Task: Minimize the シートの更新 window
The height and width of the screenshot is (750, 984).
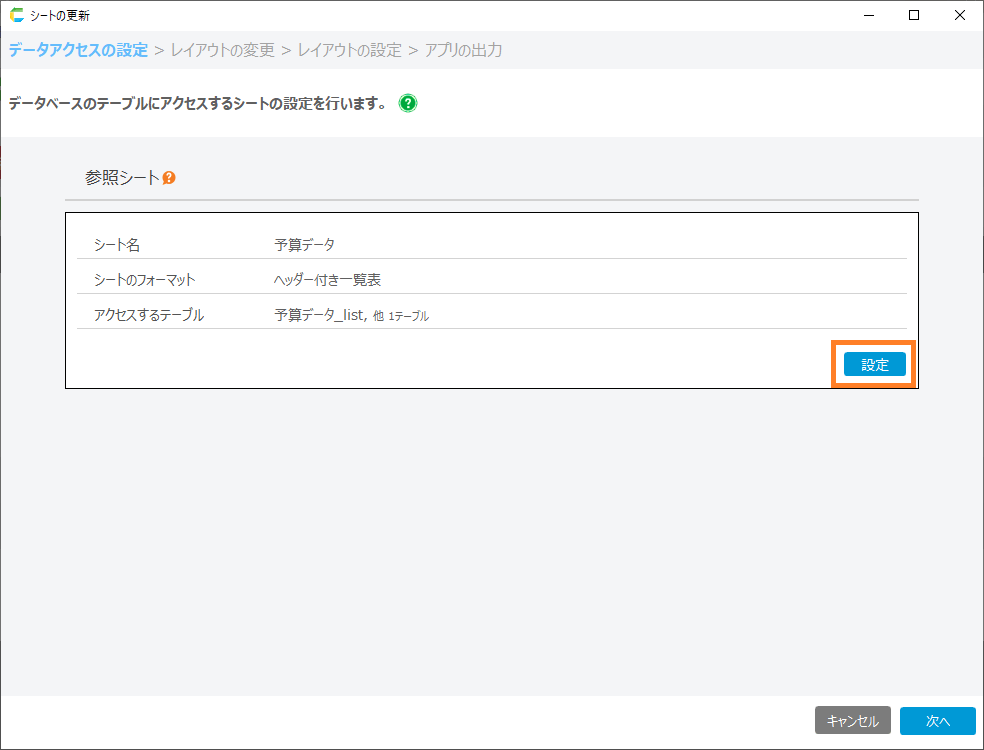Action: click(x=867, y=15)
